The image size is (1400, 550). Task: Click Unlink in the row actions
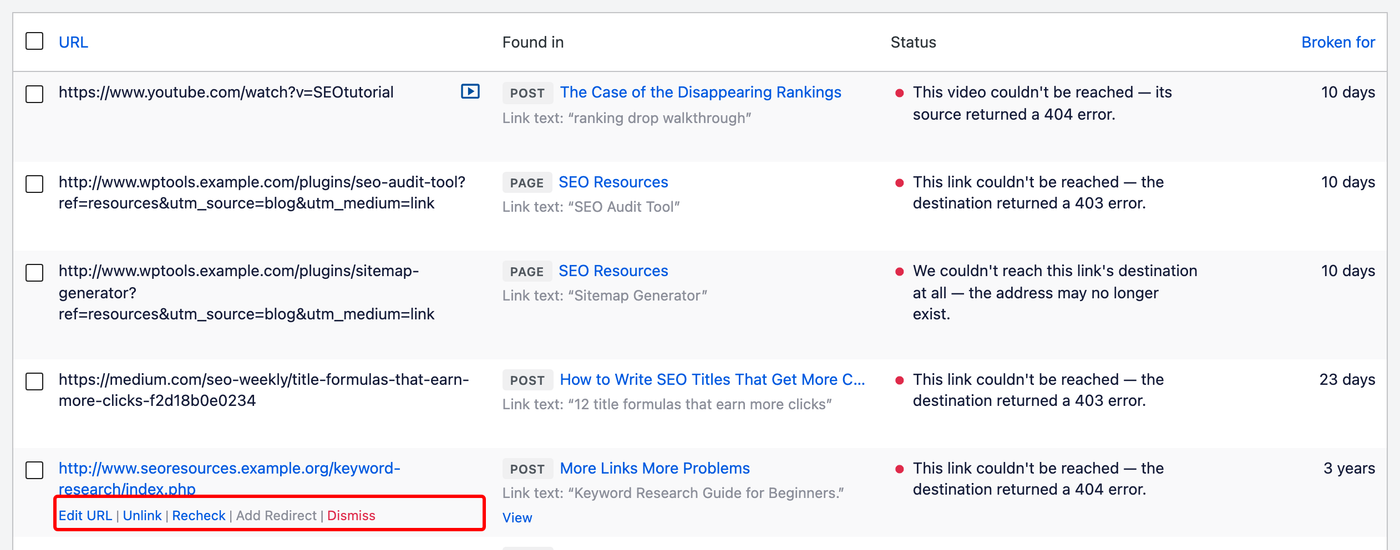[x=142, y=515]
